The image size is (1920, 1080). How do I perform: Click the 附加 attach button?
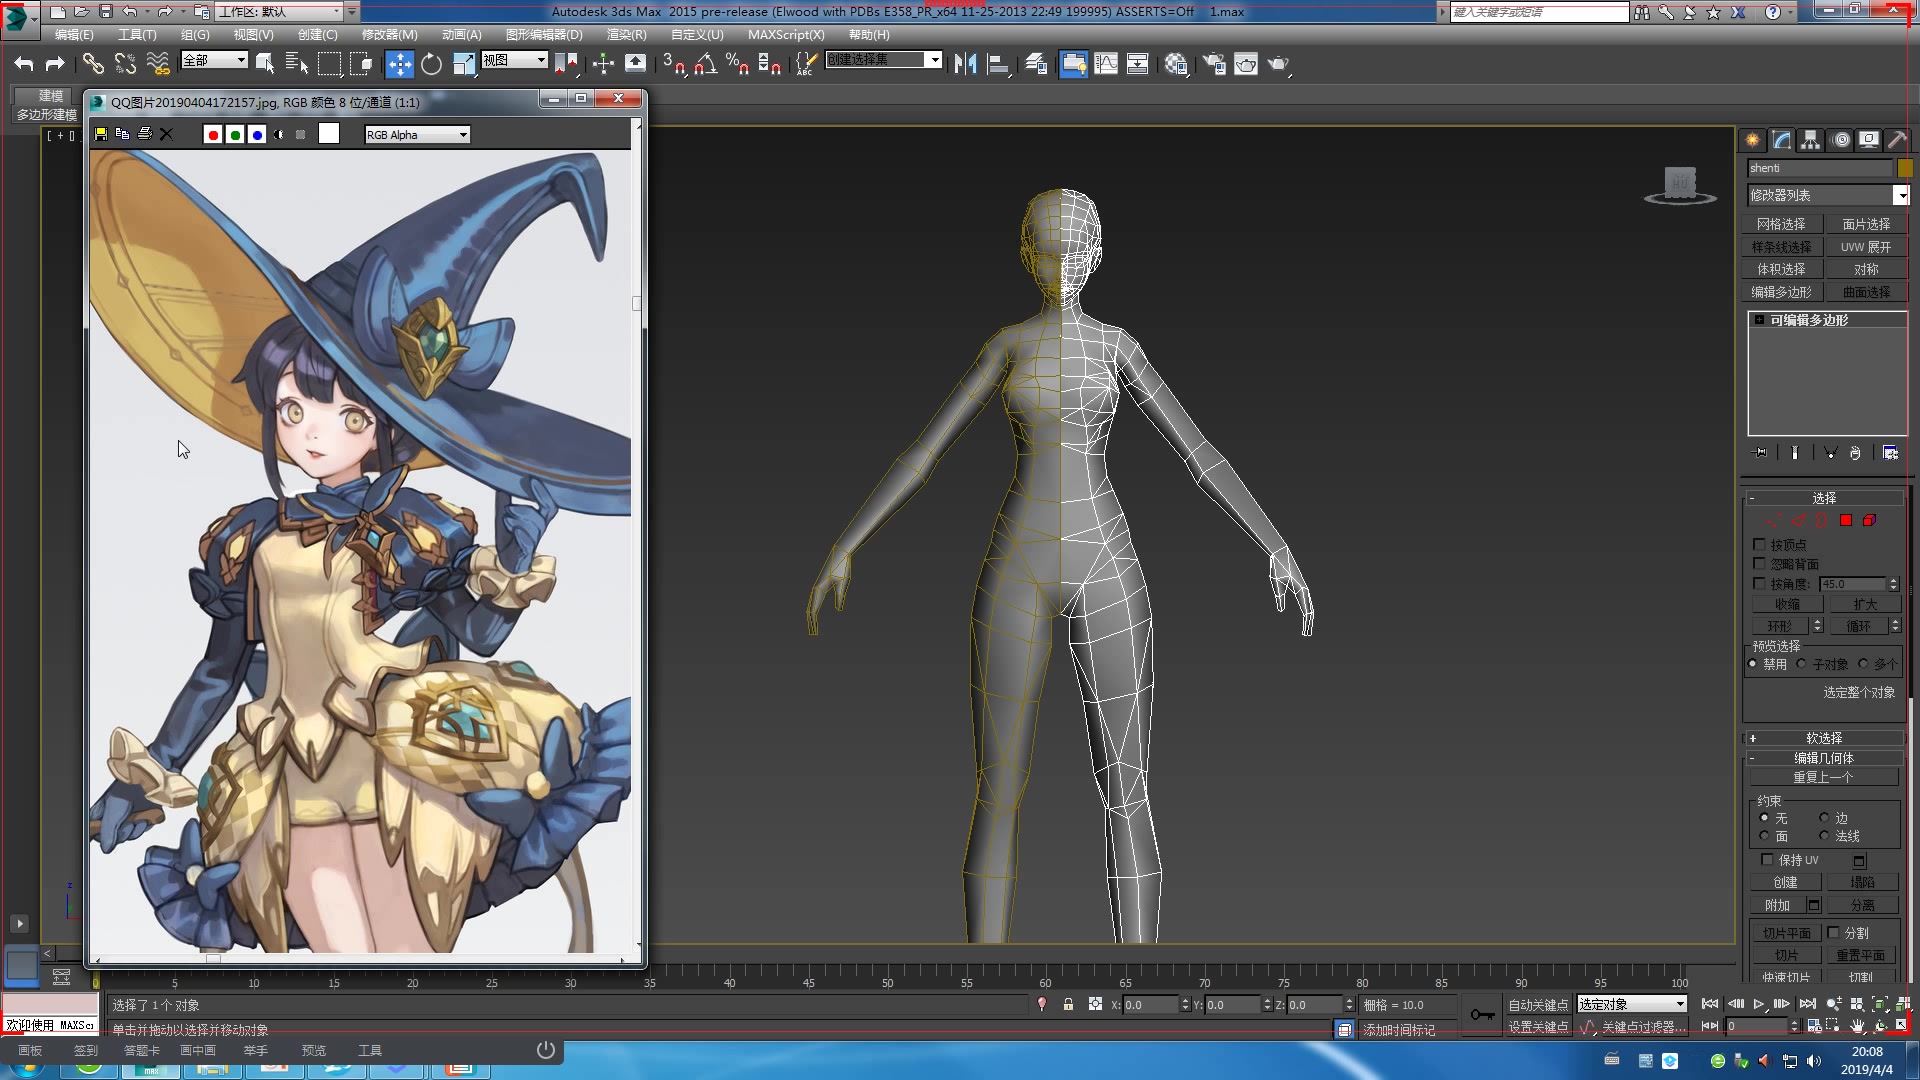tap(1777, 905)
